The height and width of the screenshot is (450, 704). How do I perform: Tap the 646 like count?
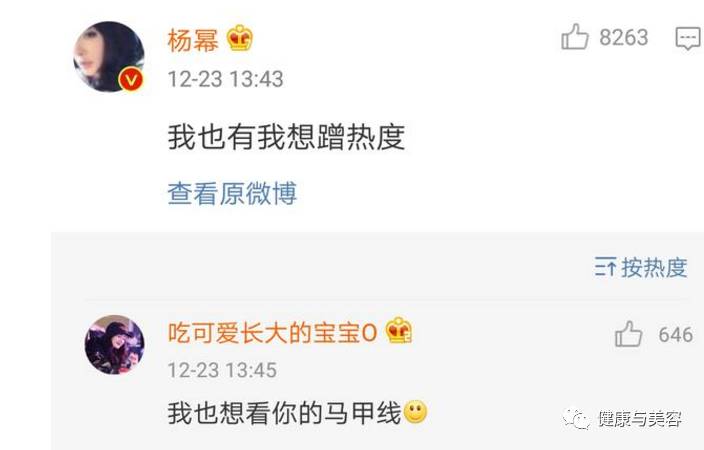click(676, 335)
